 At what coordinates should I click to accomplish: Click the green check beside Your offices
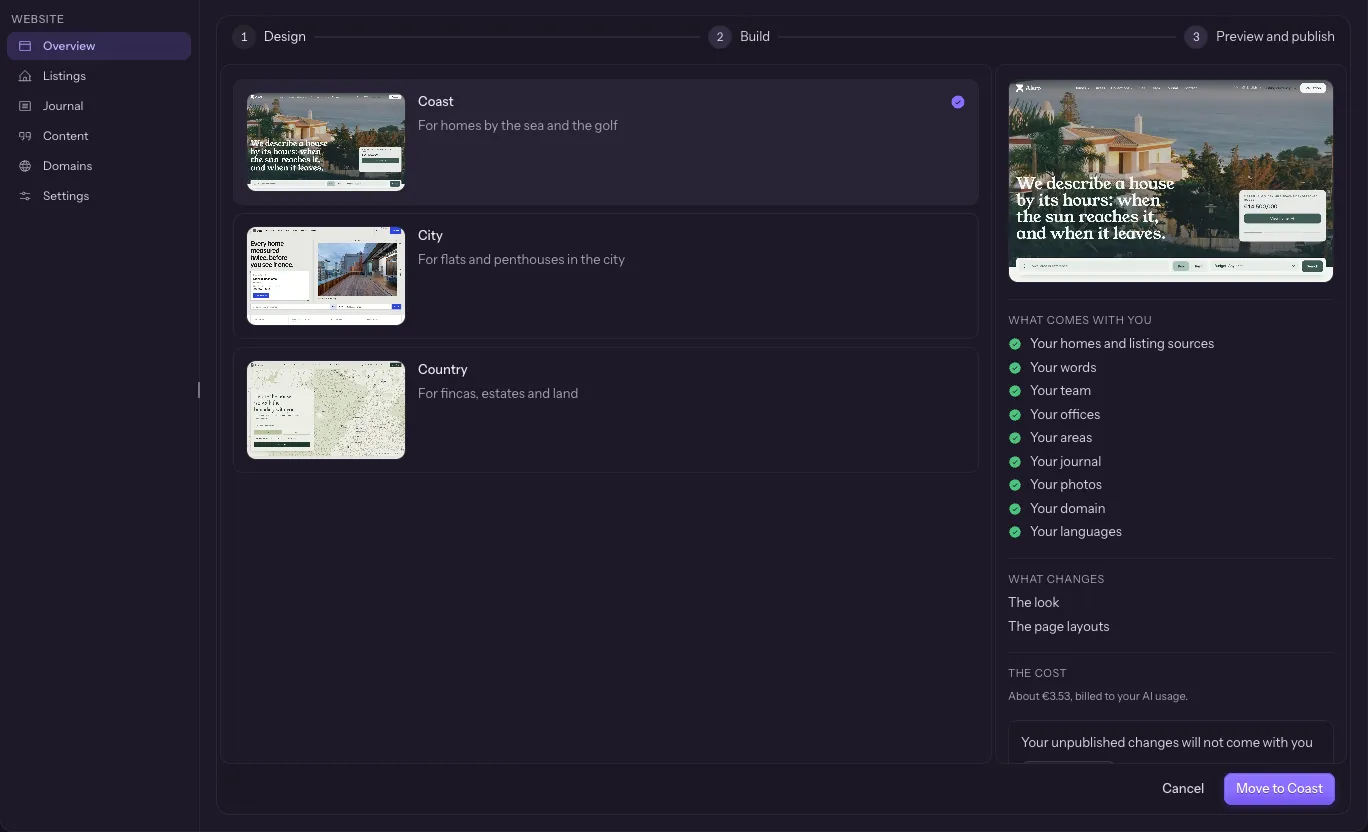(x=1015, y=415)
